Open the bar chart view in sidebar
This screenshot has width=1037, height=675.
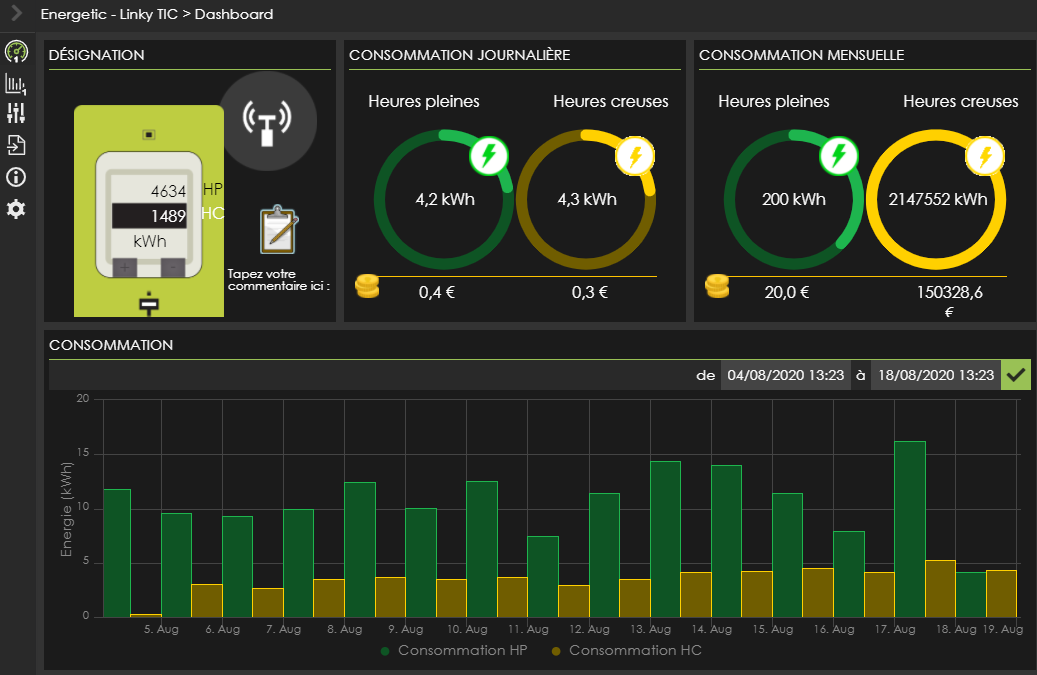point(16,84)
